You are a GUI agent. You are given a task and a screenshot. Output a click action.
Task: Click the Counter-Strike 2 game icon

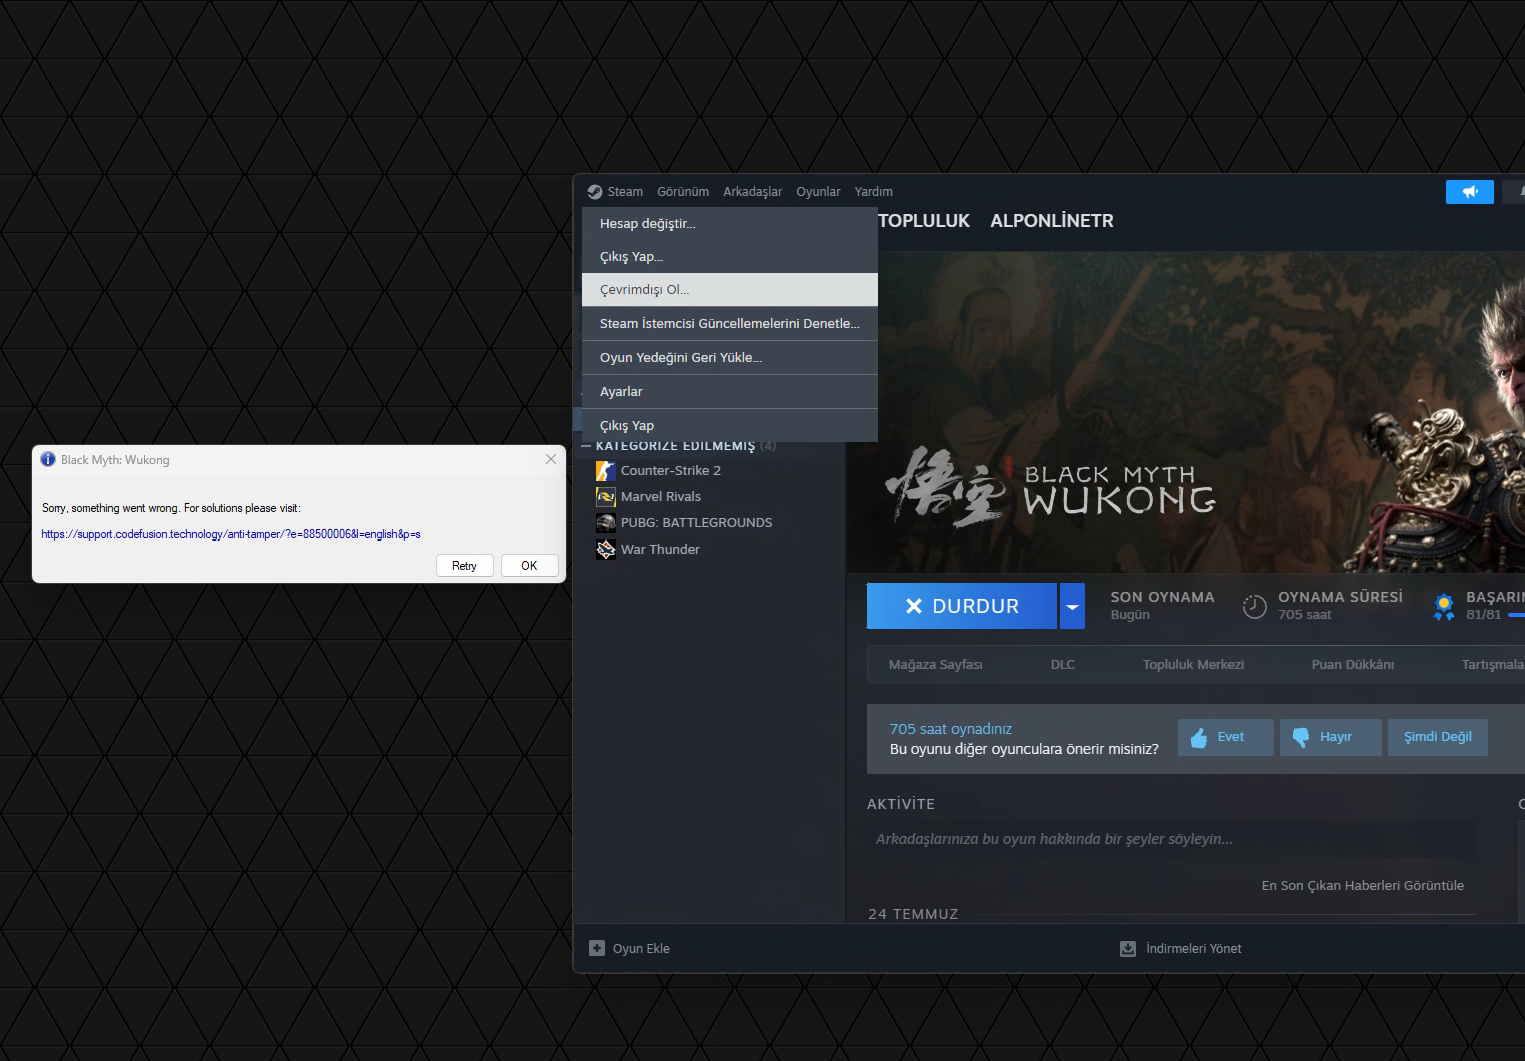click(606, 470)
